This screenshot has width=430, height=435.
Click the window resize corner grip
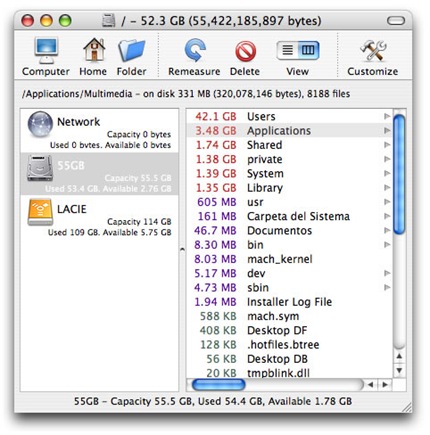pos(406,407)
